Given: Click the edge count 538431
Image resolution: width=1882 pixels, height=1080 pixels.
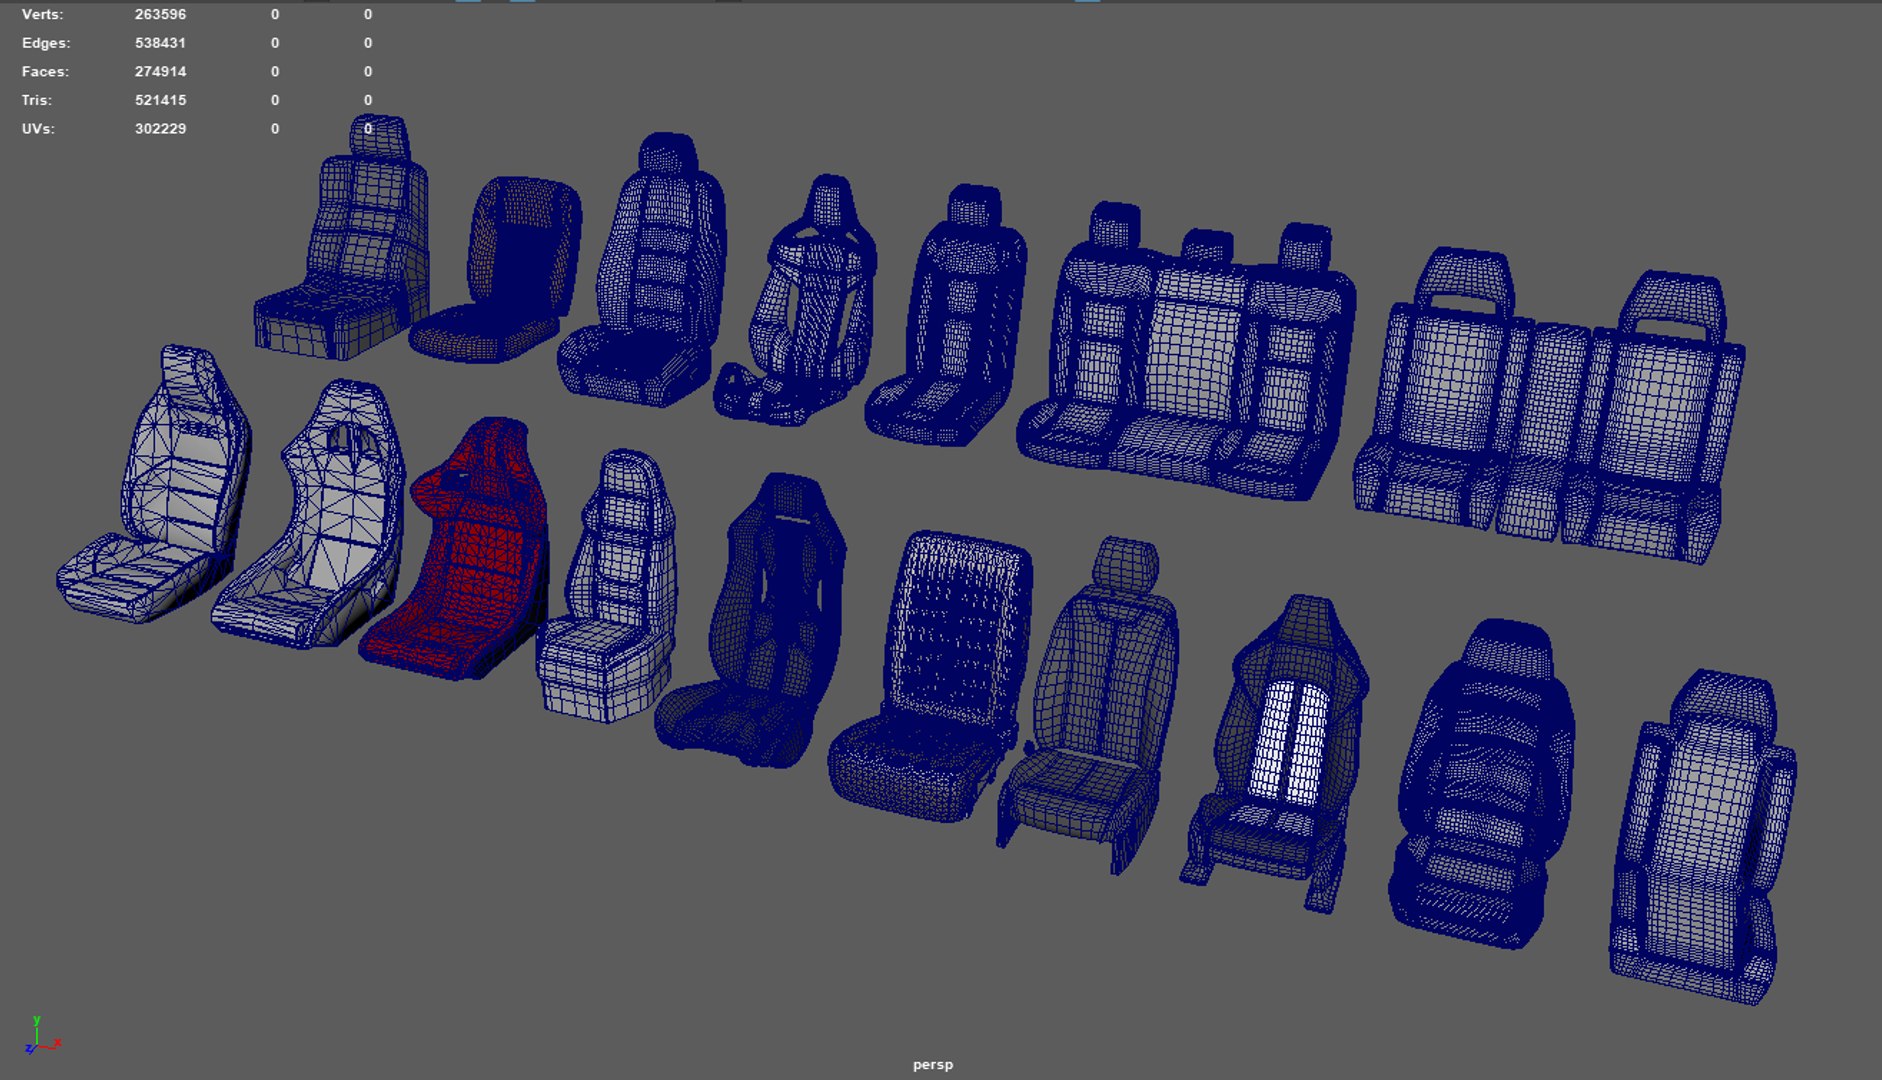Looking at the screenshot, I should click(x=160, y=43).
